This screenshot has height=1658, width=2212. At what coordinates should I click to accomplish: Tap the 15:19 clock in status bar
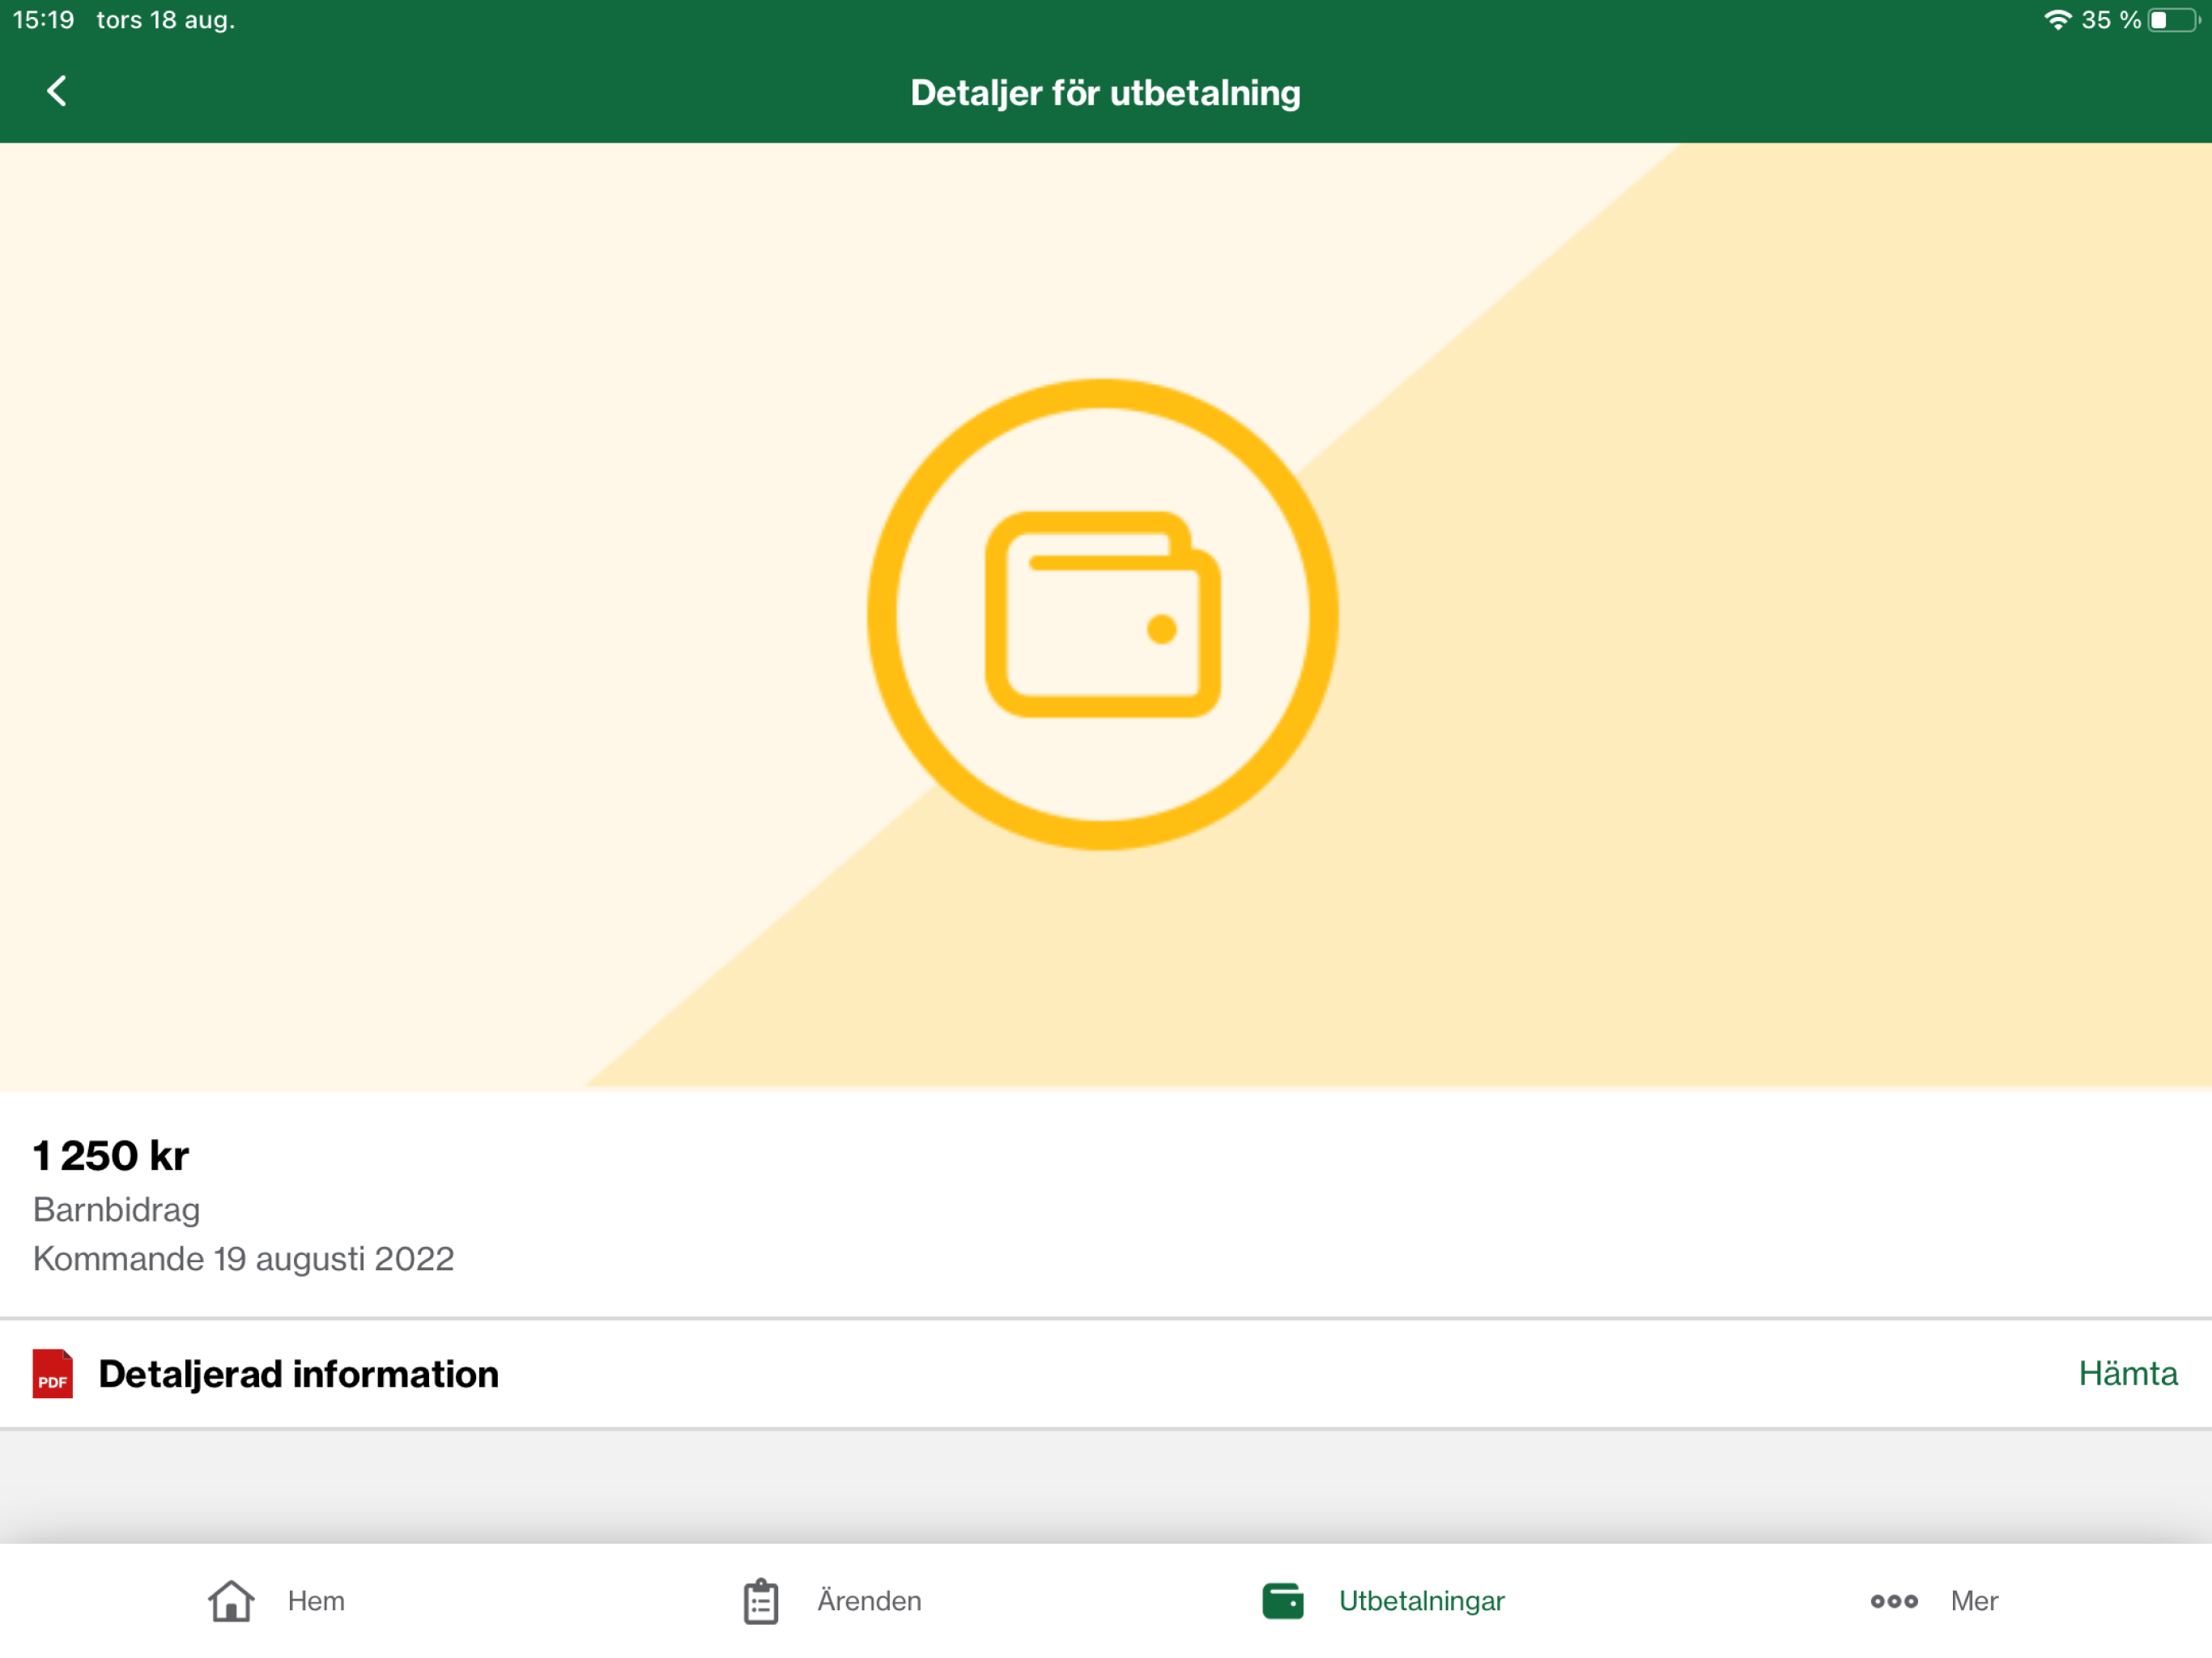(43, 20)
